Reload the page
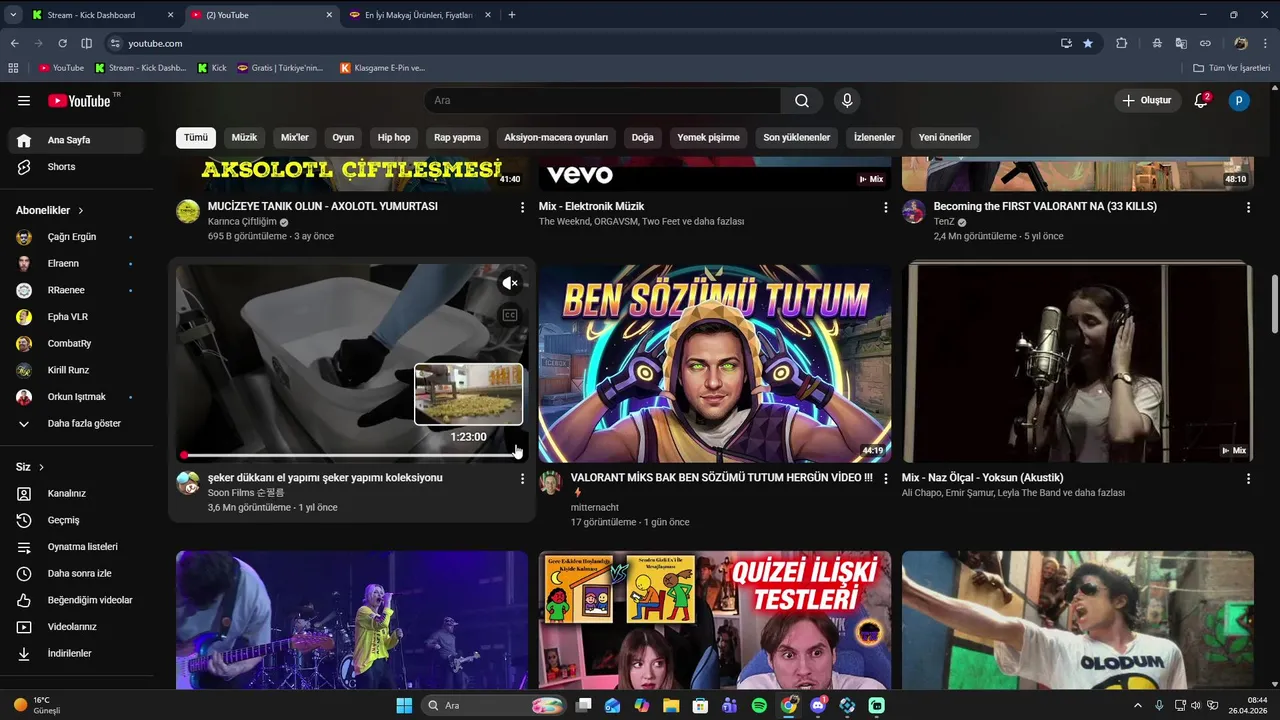The width and height of the screenshot is (1280, 720). 62,43
